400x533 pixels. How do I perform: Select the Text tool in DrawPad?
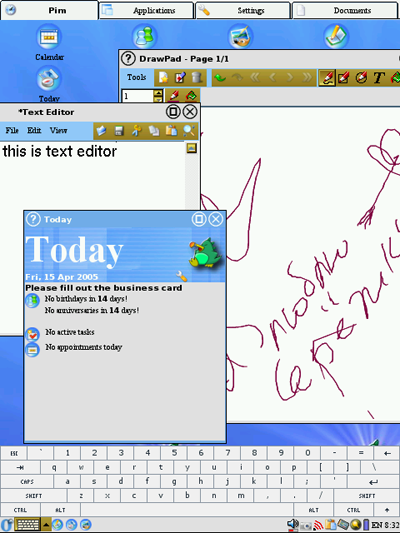[378, 78]
